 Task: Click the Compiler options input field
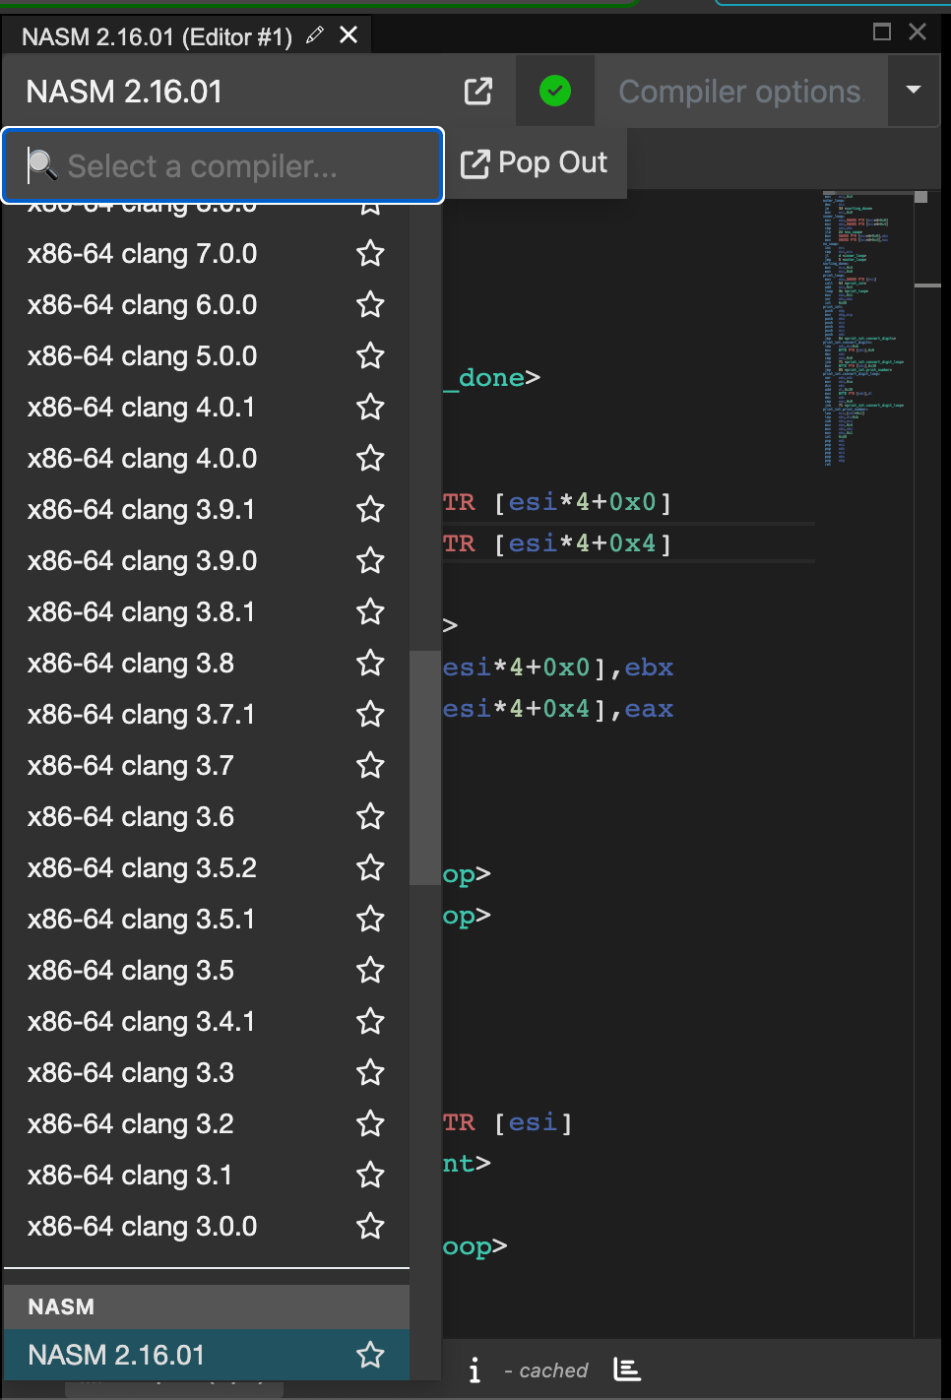pyautogui.click(x=740, y=91)
